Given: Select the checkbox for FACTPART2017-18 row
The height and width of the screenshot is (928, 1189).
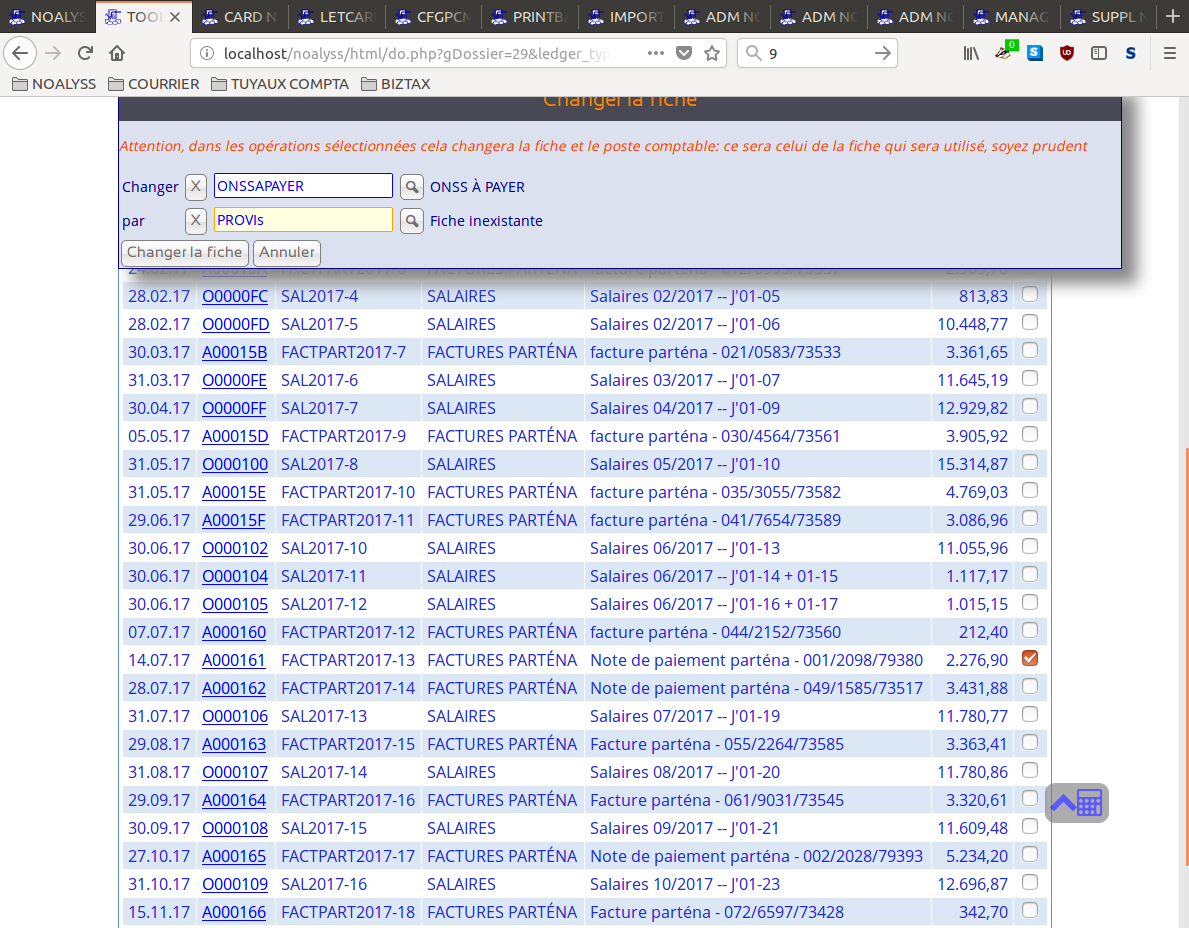Looking at the screenshot, I should coord(1029,910).
